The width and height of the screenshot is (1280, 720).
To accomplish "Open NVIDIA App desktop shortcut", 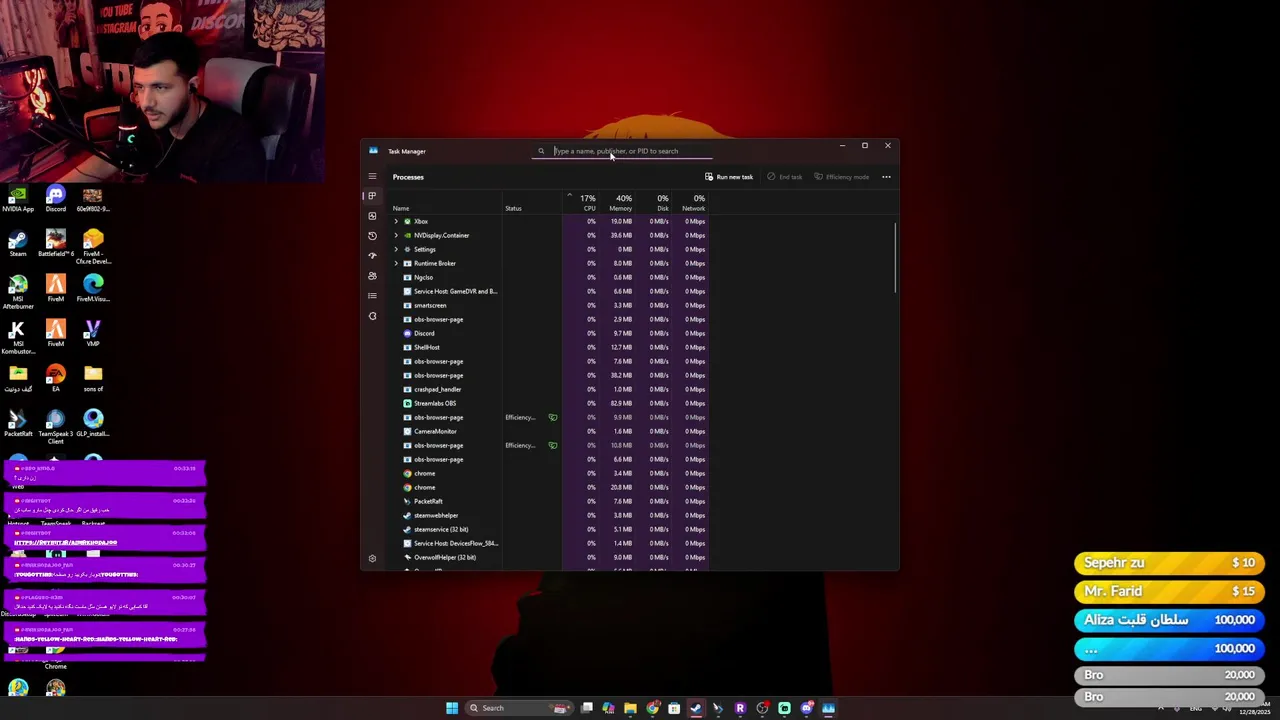I will (18, 199).
